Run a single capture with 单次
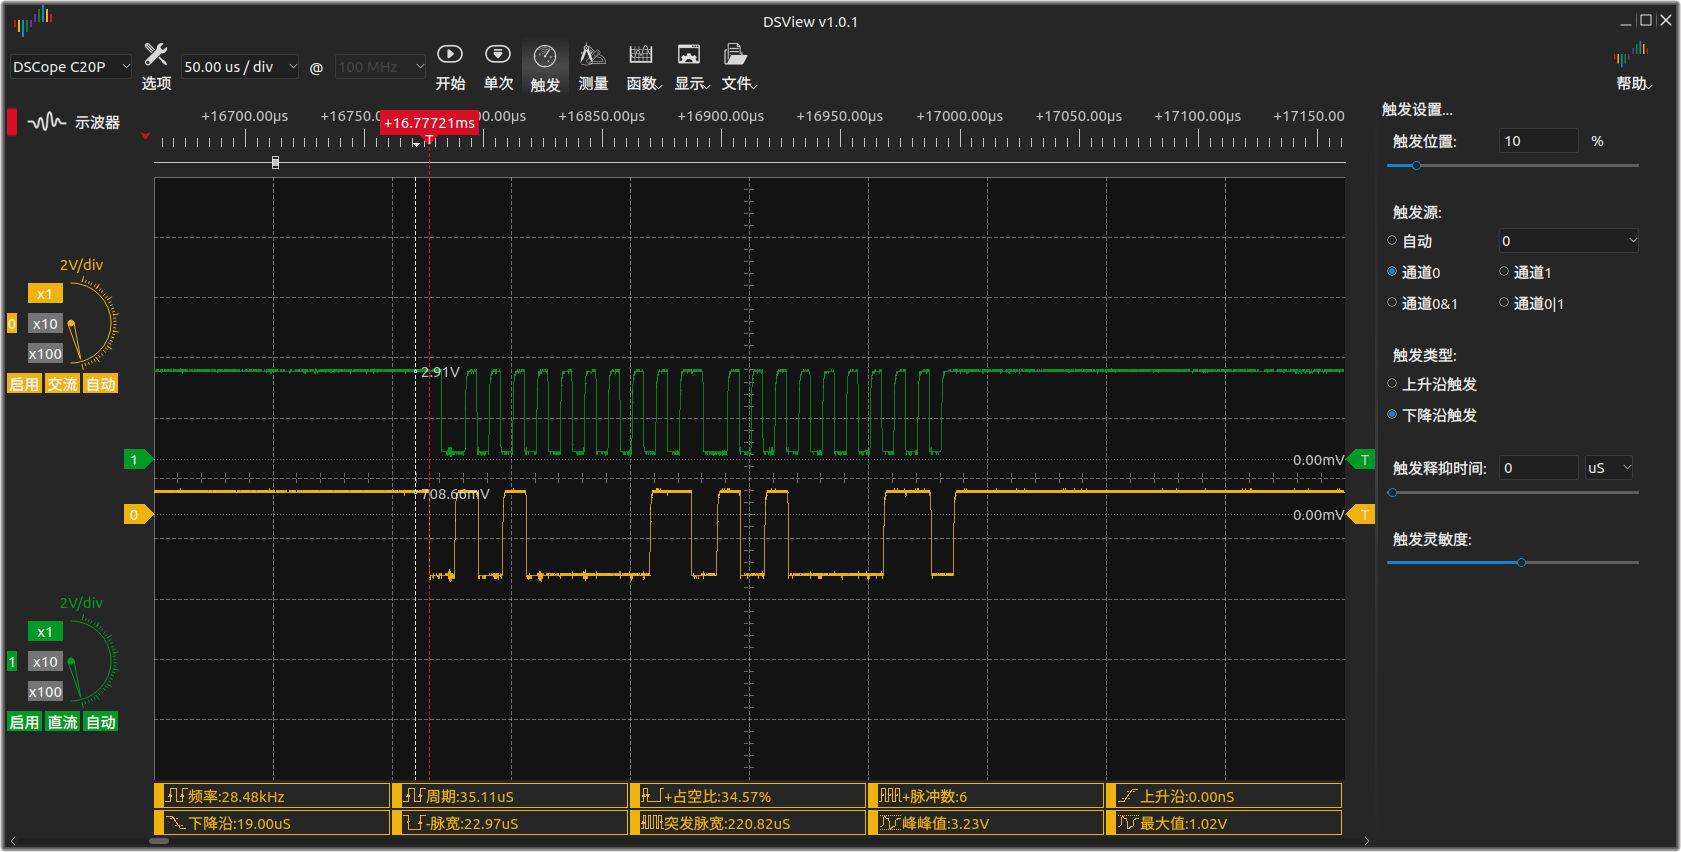1681x852 pixels. [x=498, y=67]
